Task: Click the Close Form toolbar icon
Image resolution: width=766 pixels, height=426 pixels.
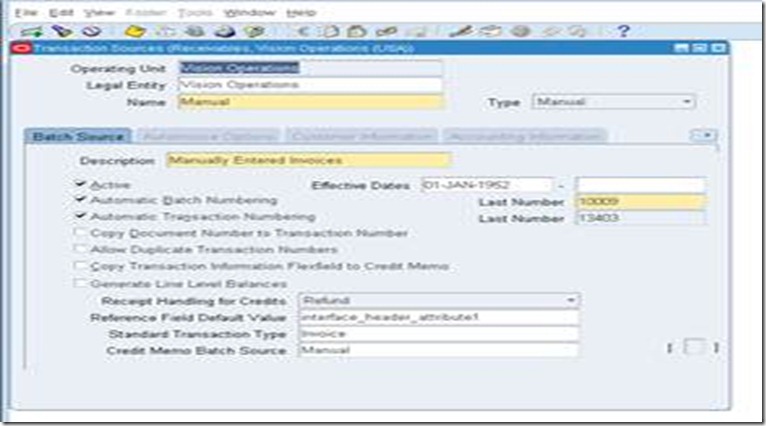Action: click(x=255, y=32)
